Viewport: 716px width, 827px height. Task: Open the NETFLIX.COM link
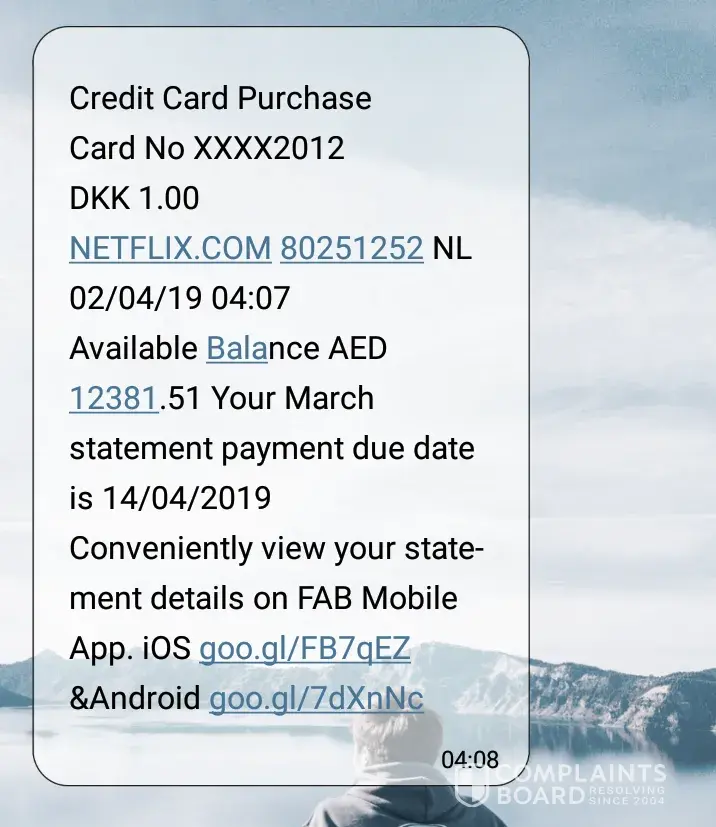[170, 248]
